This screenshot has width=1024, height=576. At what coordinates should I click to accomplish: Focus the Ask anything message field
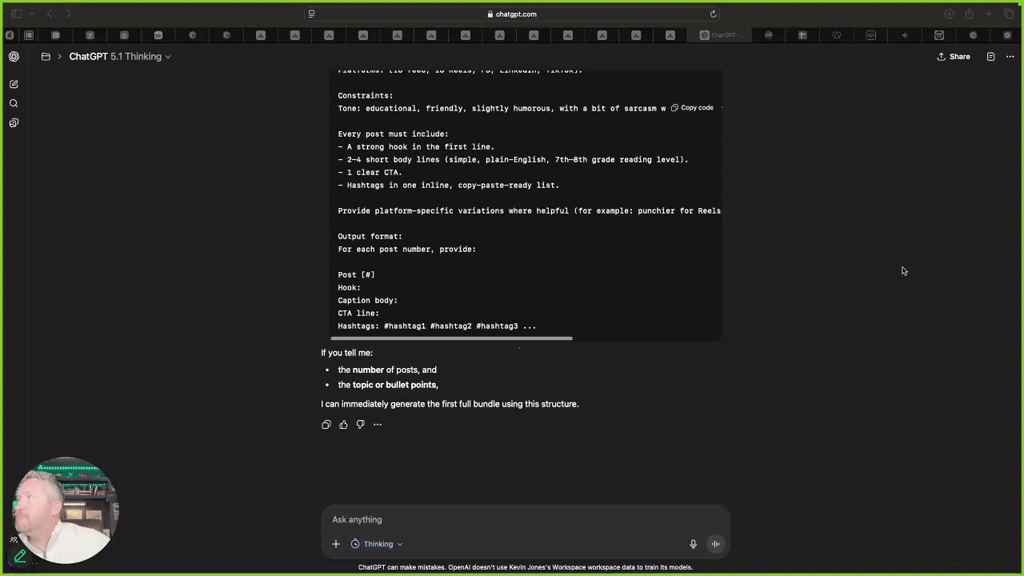tap(525, 520)
